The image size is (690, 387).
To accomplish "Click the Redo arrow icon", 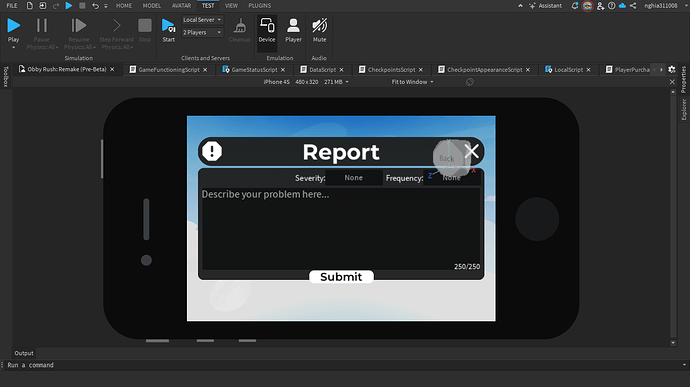I will pyautogui.click(x=56, y=6).
